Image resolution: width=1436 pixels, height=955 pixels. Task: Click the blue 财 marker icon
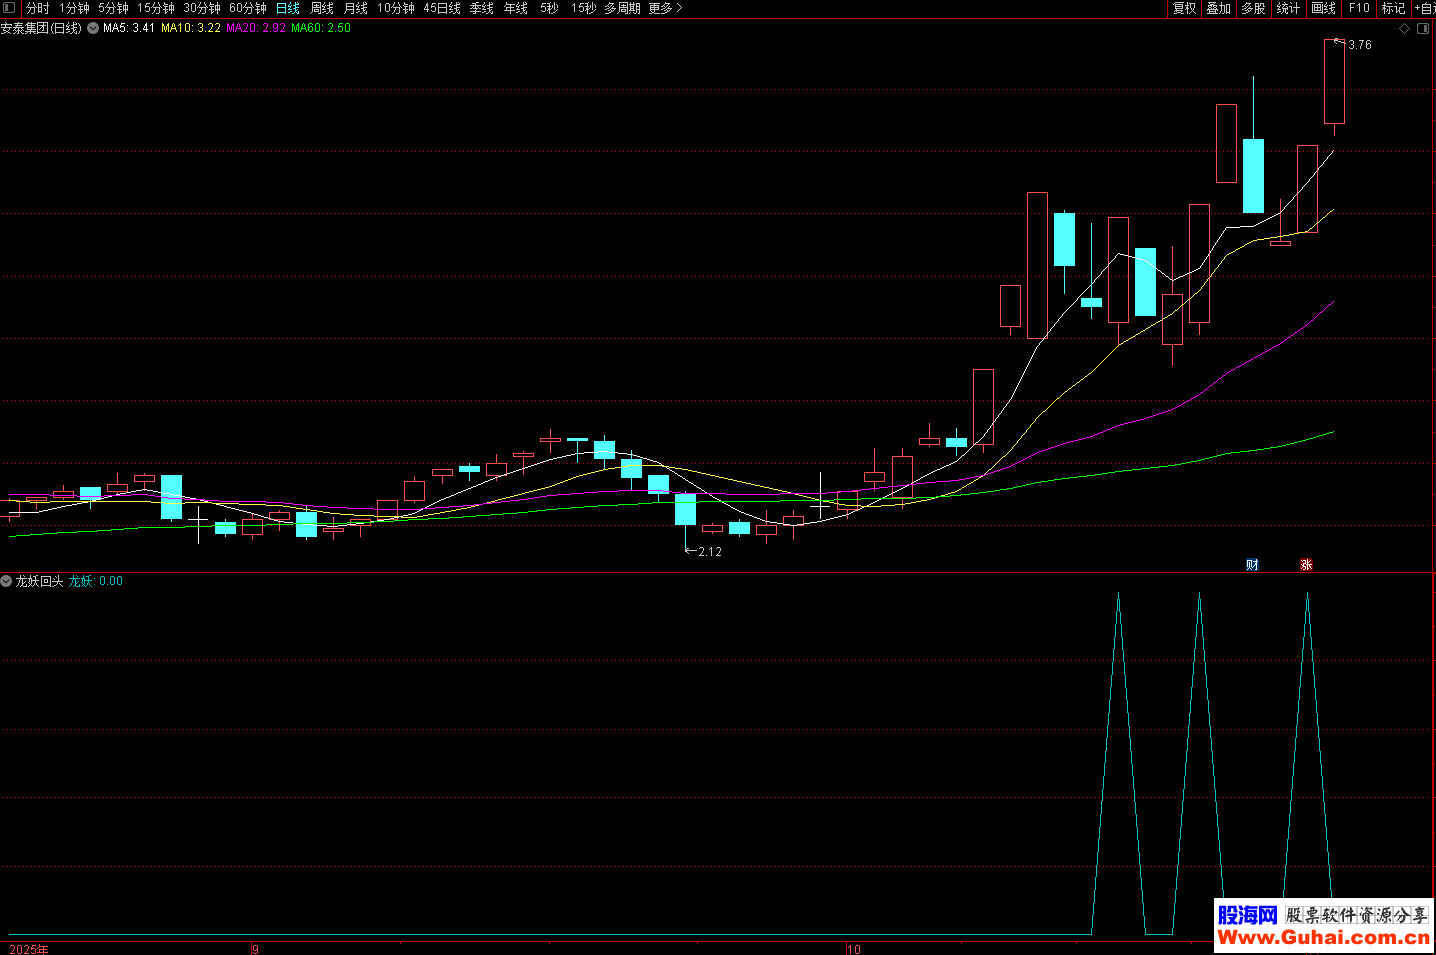tap(1252, 565)
